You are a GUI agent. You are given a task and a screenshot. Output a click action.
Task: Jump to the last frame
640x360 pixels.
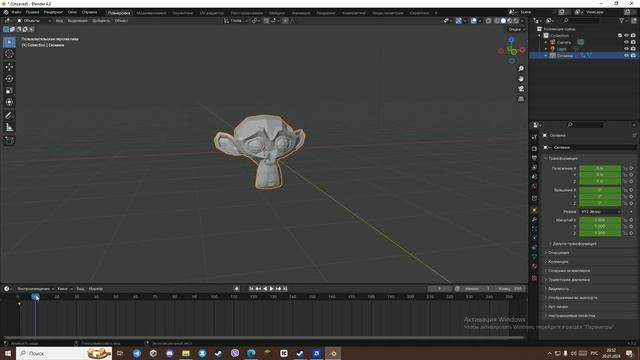285,289
